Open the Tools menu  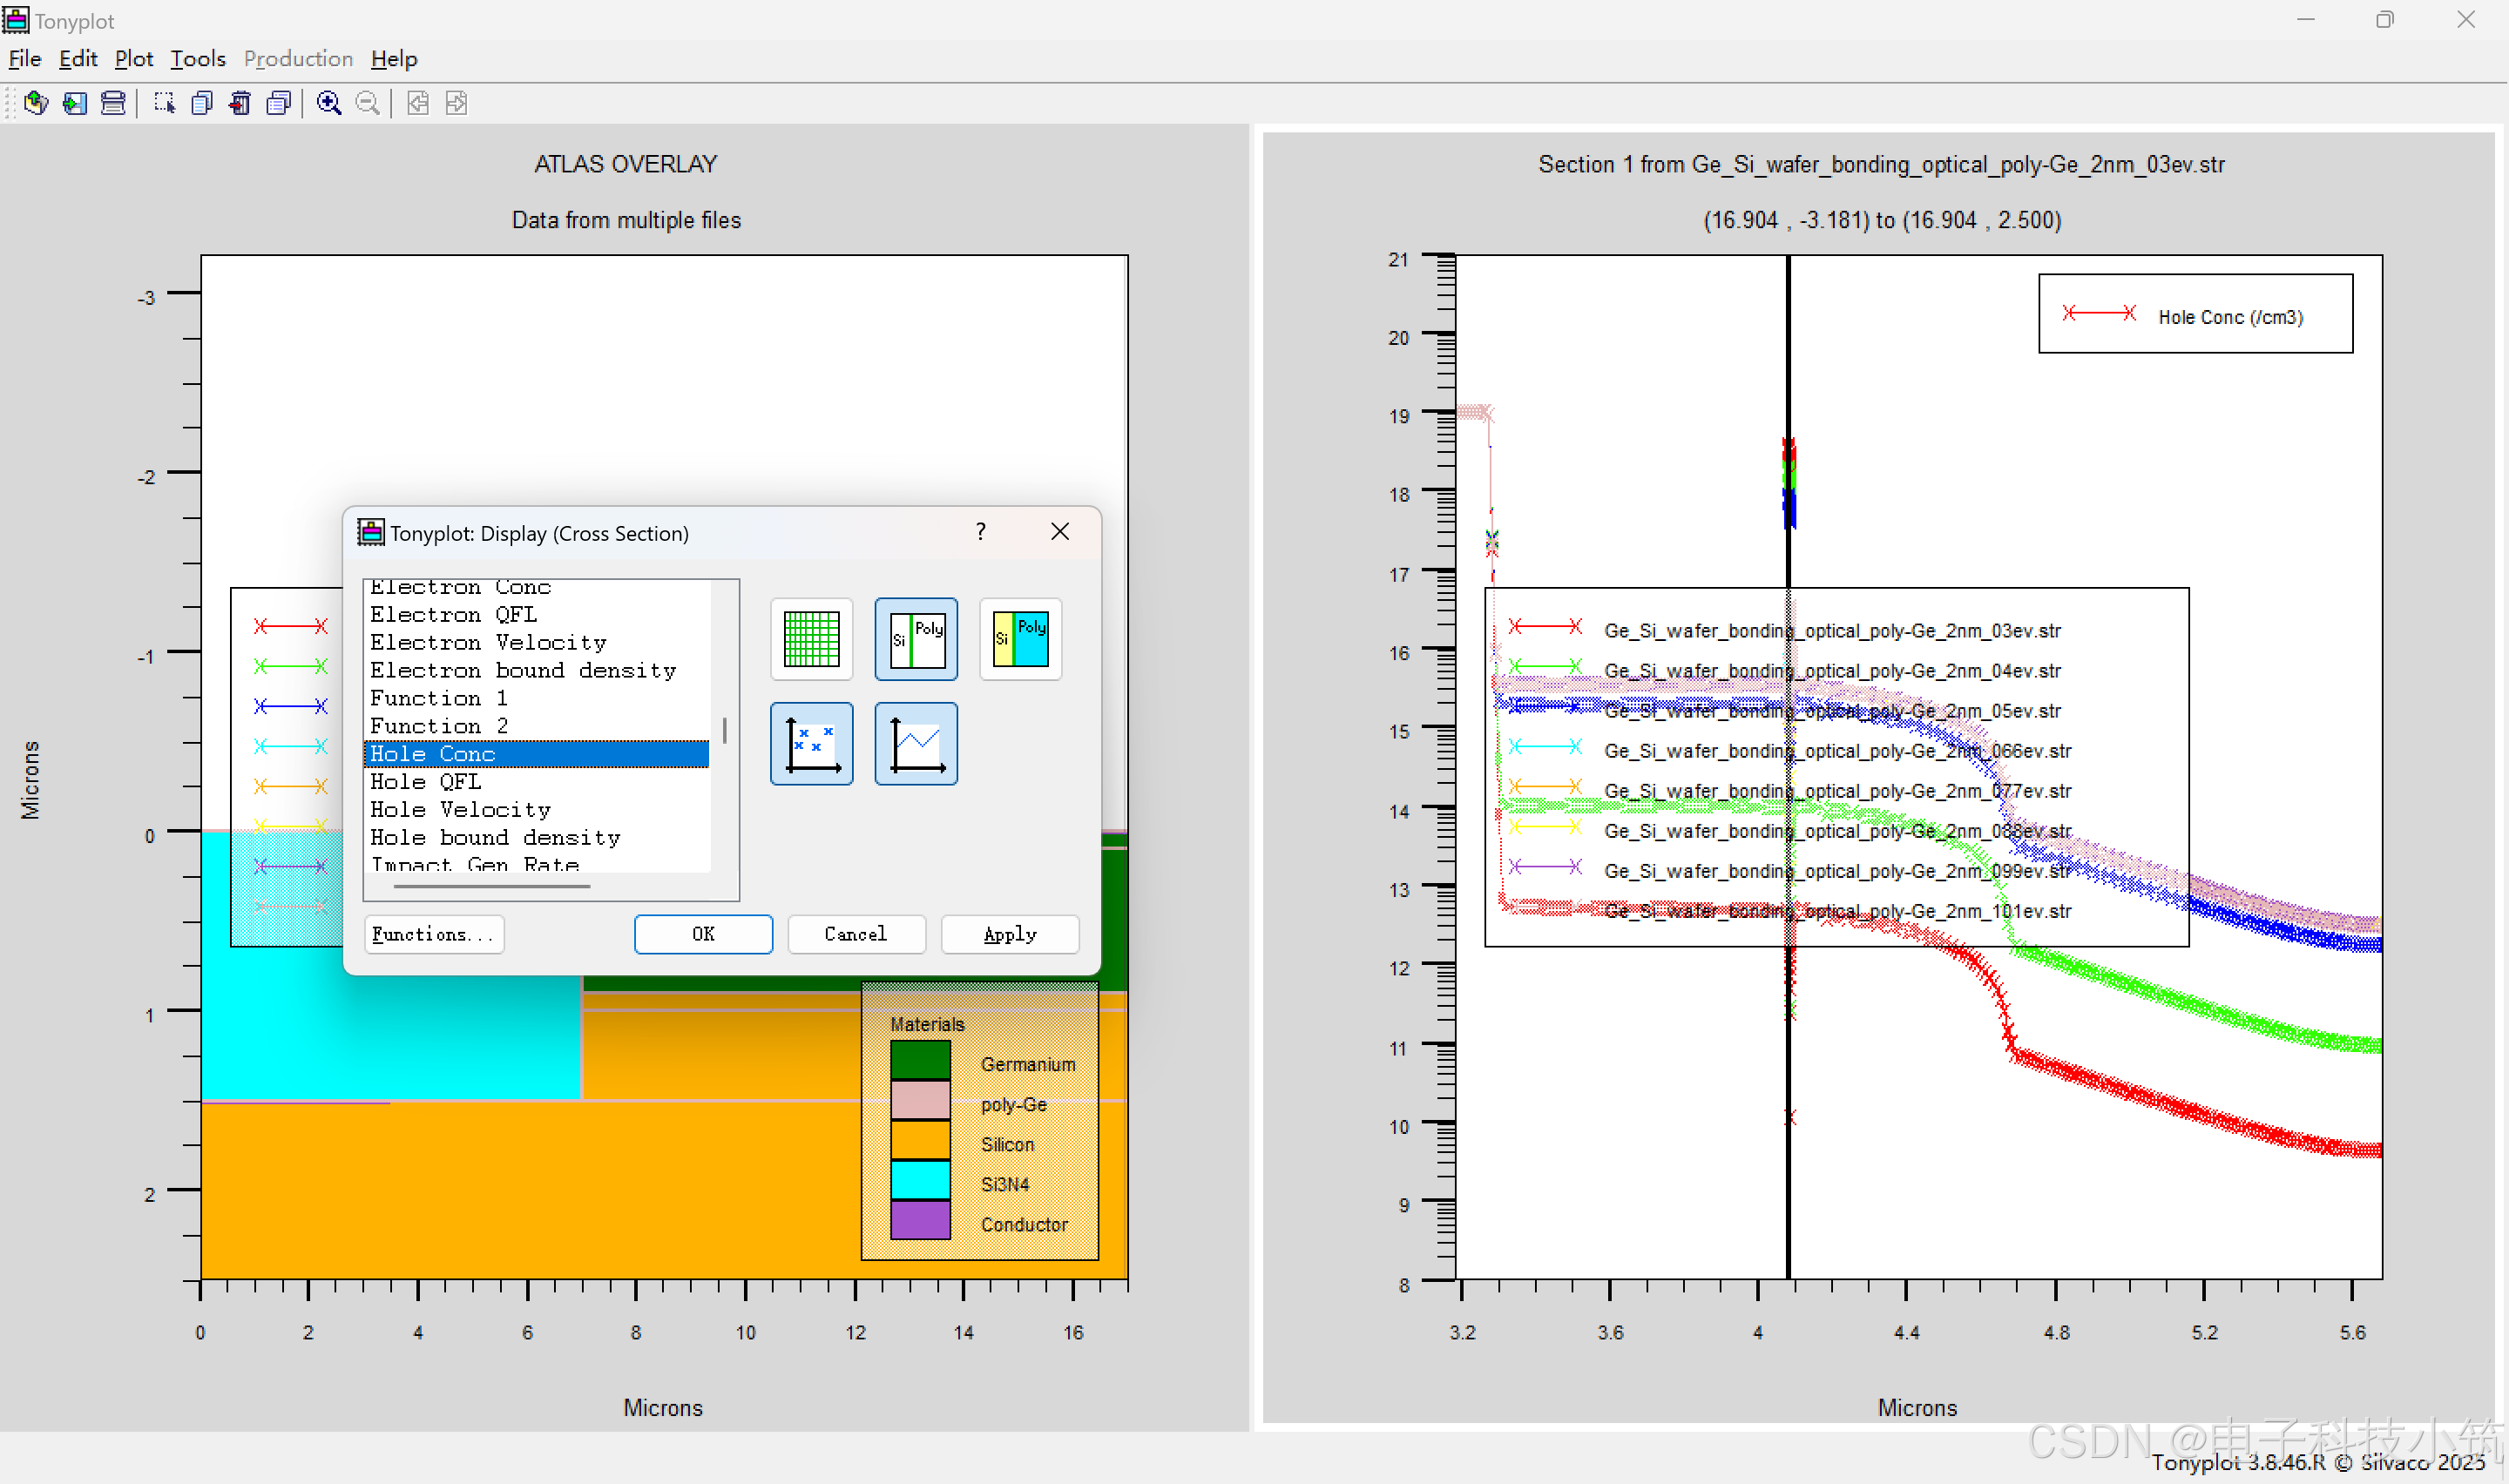[197, 59]
